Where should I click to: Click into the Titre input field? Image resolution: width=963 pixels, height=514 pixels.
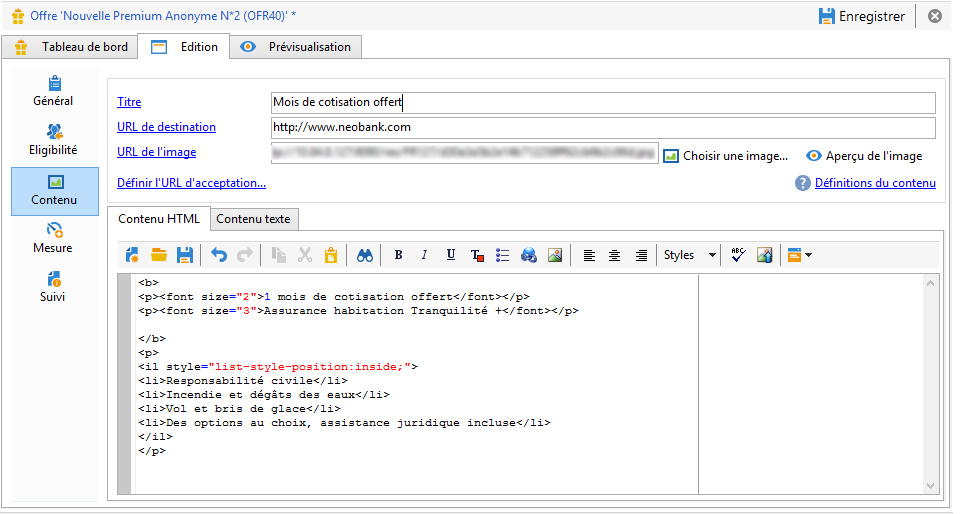pyautogui.click(x=603, y=103)
